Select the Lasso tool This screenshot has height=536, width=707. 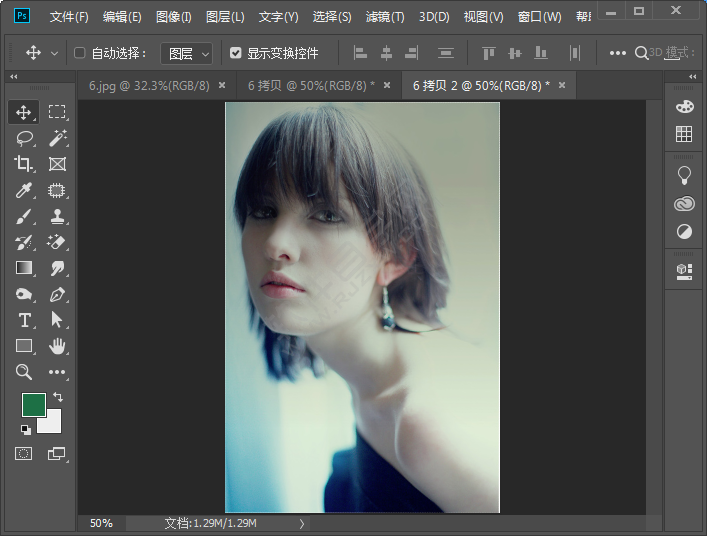(x=24, y=138)
